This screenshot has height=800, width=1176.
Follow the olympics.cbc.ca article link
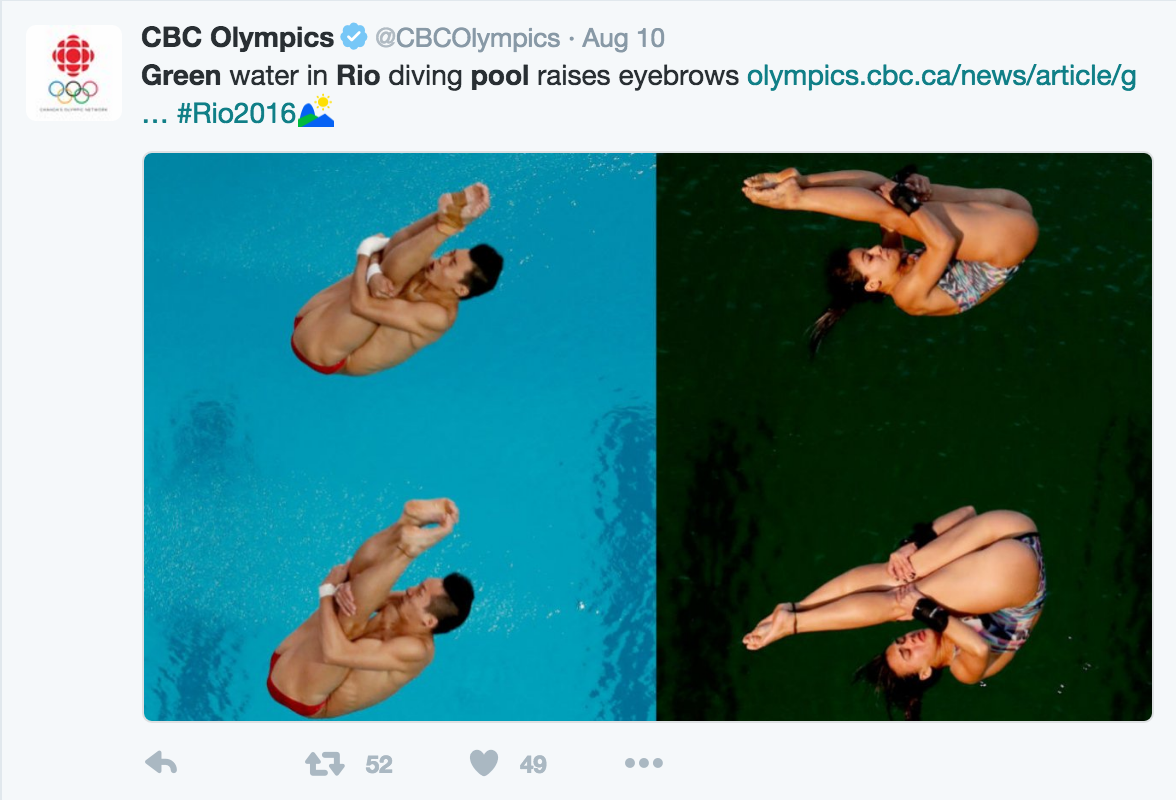(x=941, y=76)
